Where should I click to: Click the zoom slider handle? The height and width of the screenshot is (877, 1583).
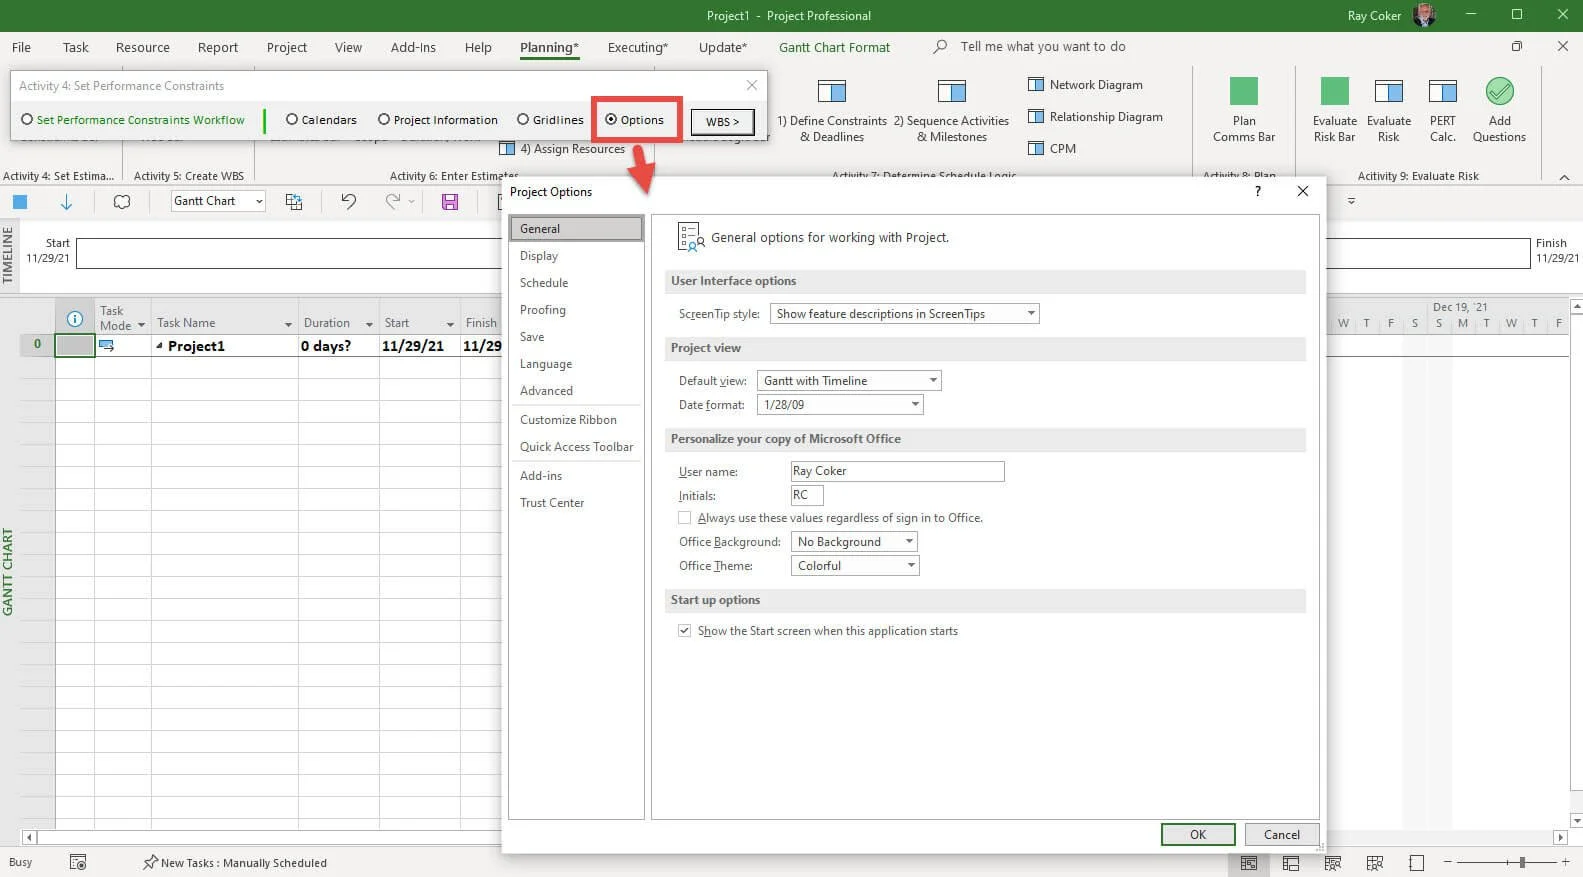coord(1522,862)
